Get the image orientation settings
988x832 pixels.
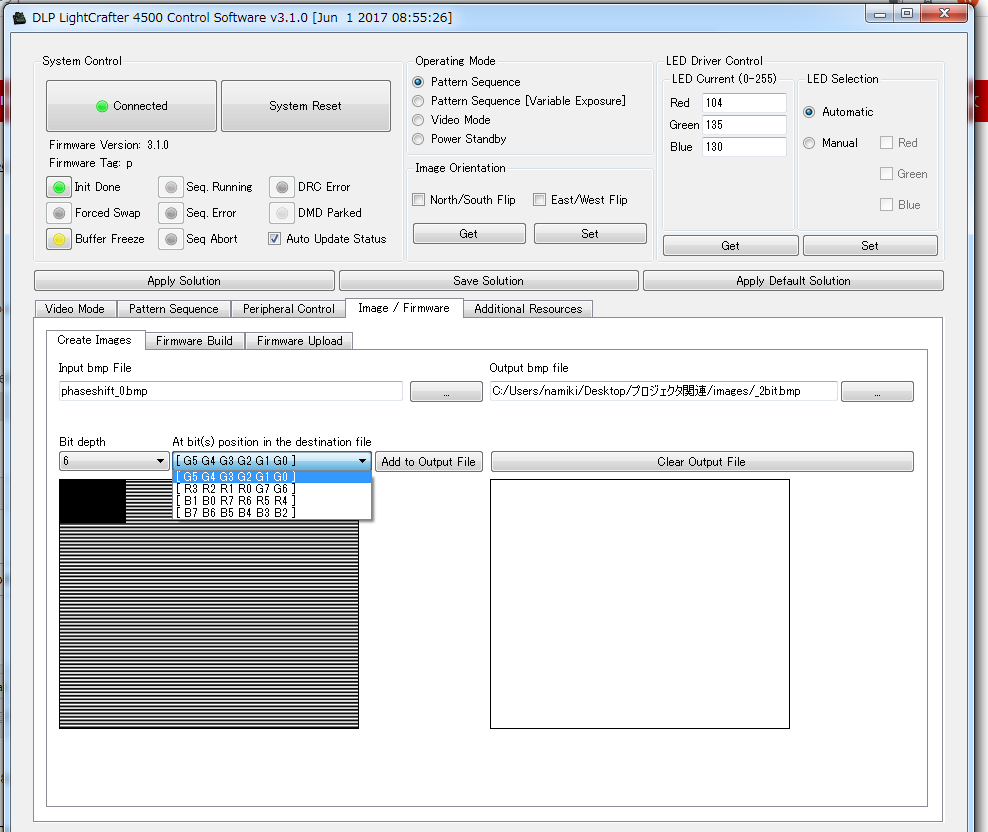[468, 234]
